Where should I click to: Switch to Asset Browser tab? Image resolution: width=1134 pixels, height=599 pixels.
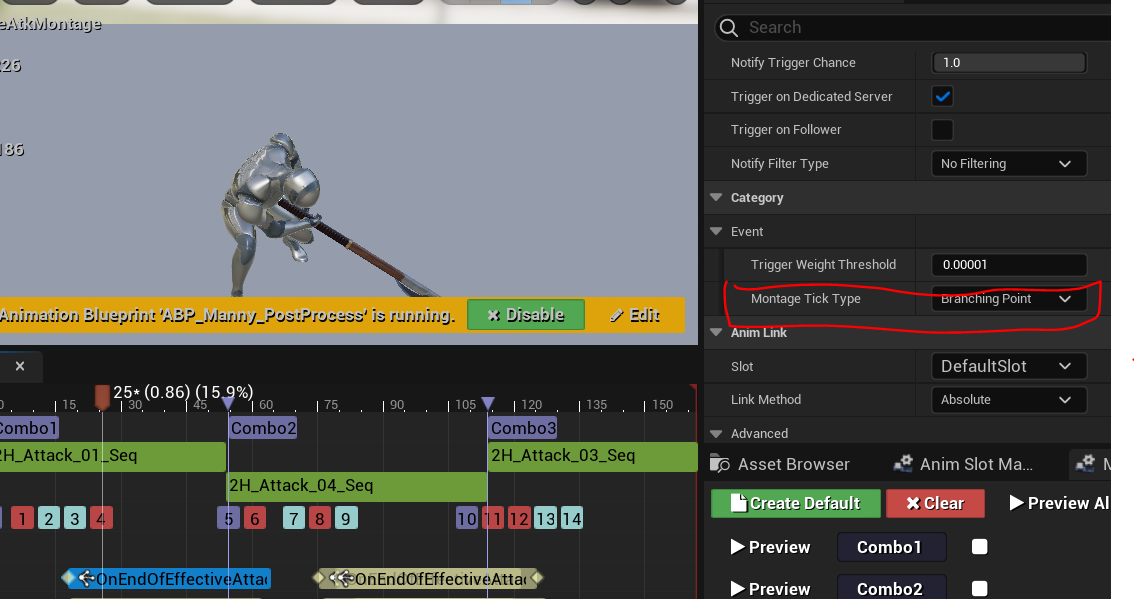pos(781,464)
